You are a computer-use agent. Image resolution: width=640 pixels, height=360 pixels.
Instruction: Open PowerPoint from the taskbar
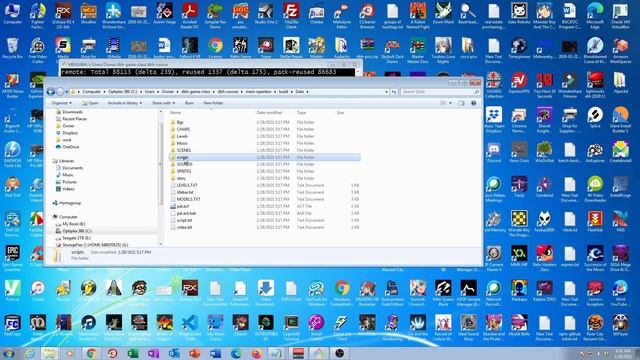click(x=195, y=353)
